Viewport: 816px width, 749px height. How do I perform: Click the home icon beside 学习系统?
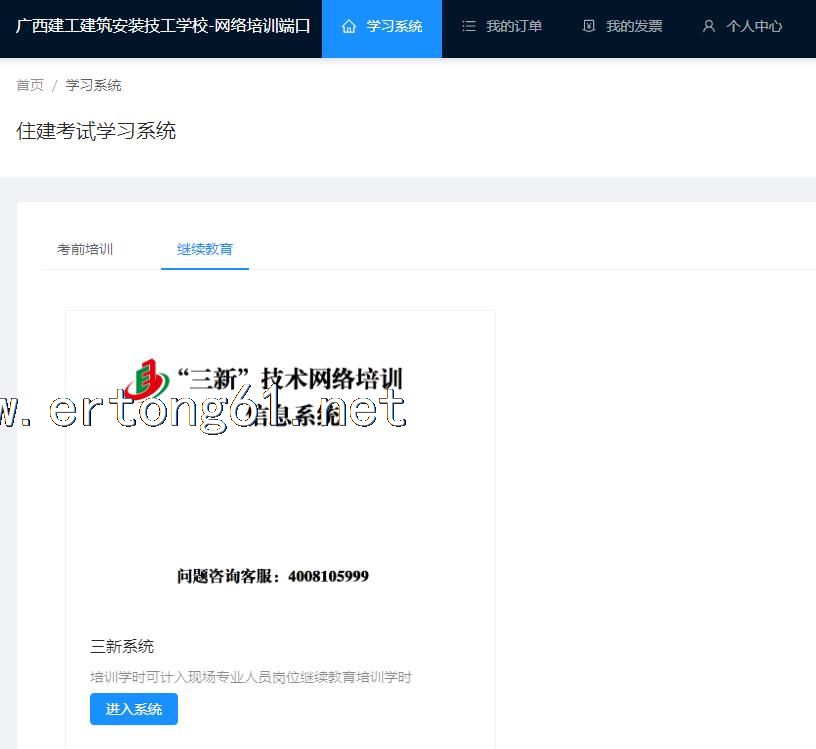(349, 27)
